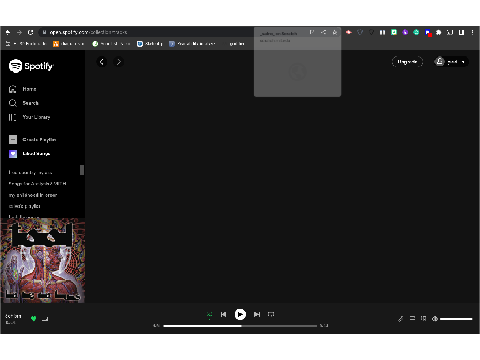Click the play button
This screenshot has width=480, height=360.
pyautogui.click(x=240, y=314)
